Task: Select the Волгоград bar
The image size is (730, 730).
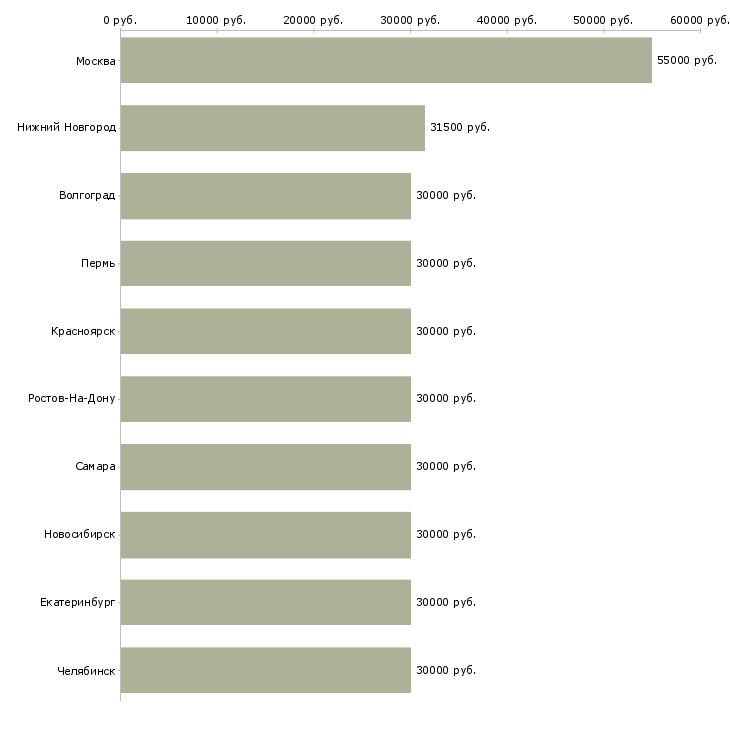Action: (265, 196)
